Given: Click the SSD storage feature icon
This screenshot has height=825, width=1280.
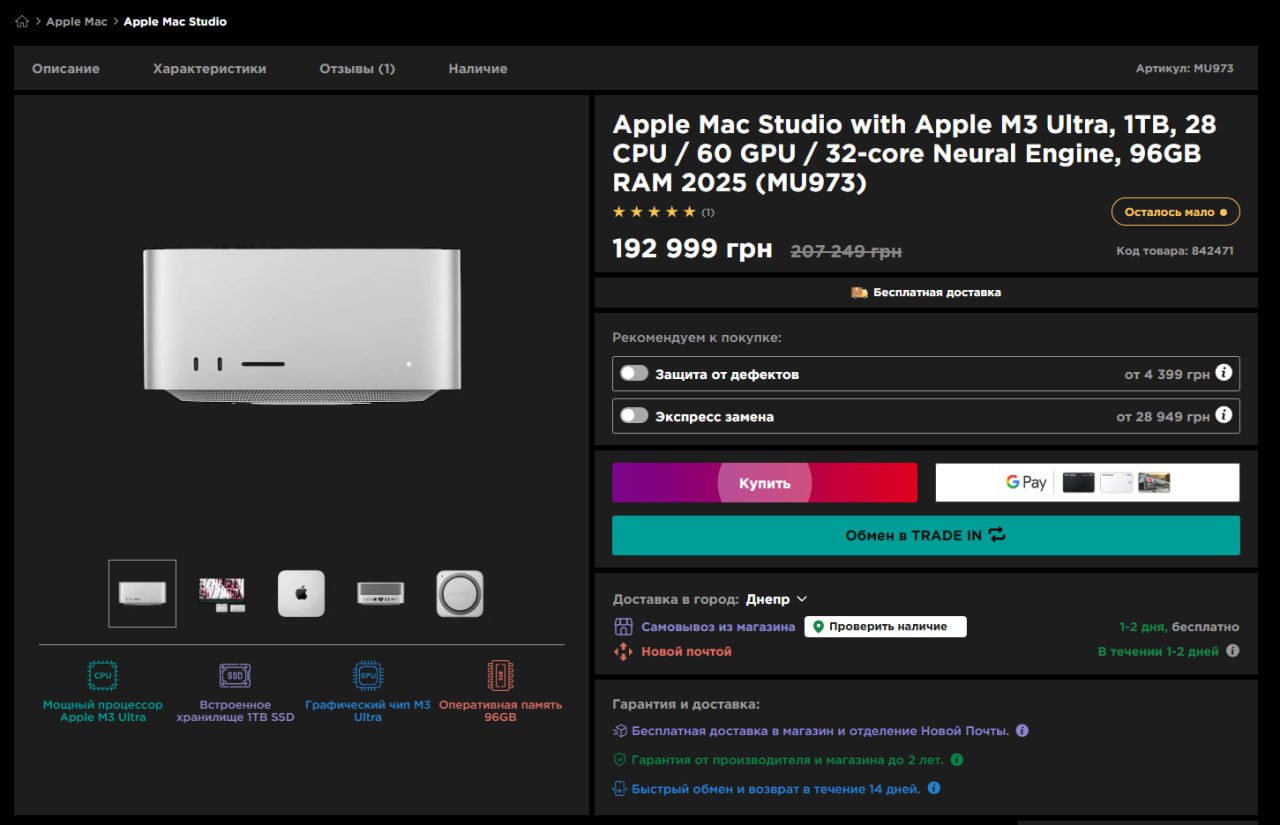Looking at the screenshot, I should [235, 676].
